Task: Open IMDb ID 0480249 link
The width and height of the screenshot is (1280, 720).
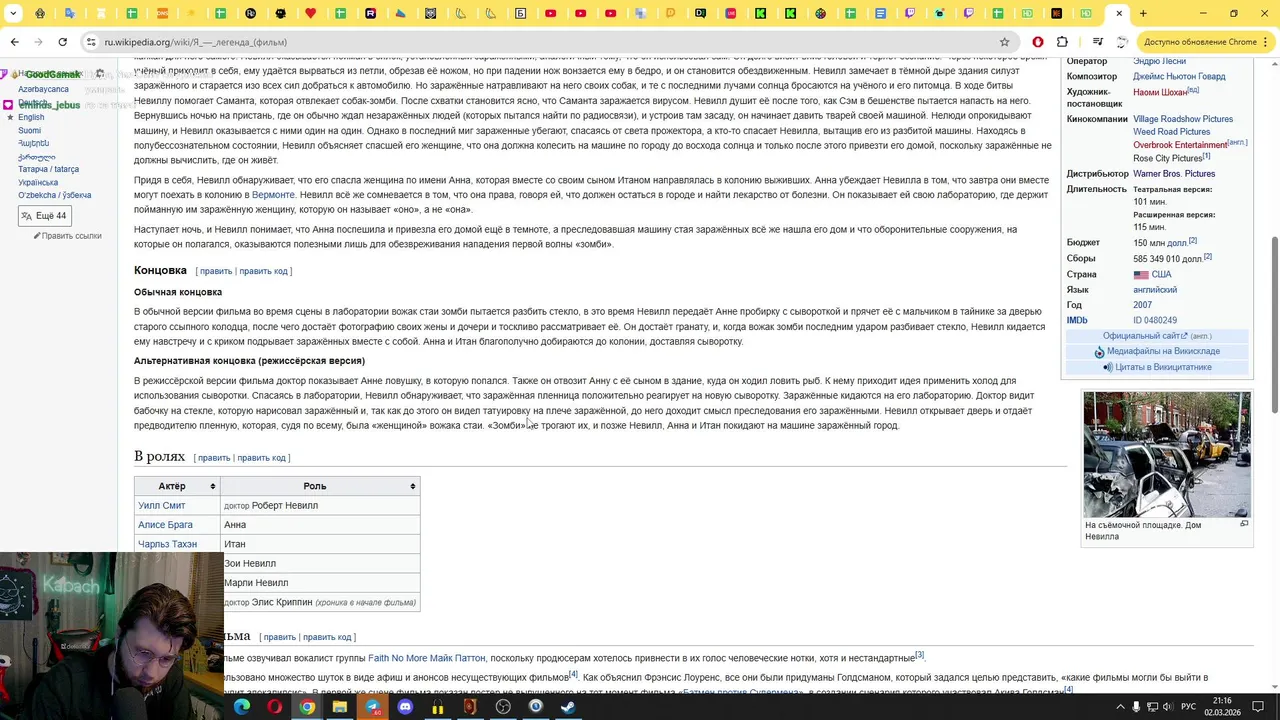Action: [1155, 321]
